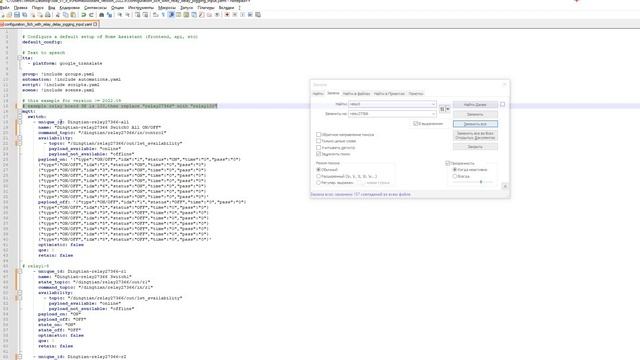The width and height of the screenshot is (640, 360).
Task: Open the arrow menu beside the swap button
Action: pyautogui.click(x=448, y=109)
